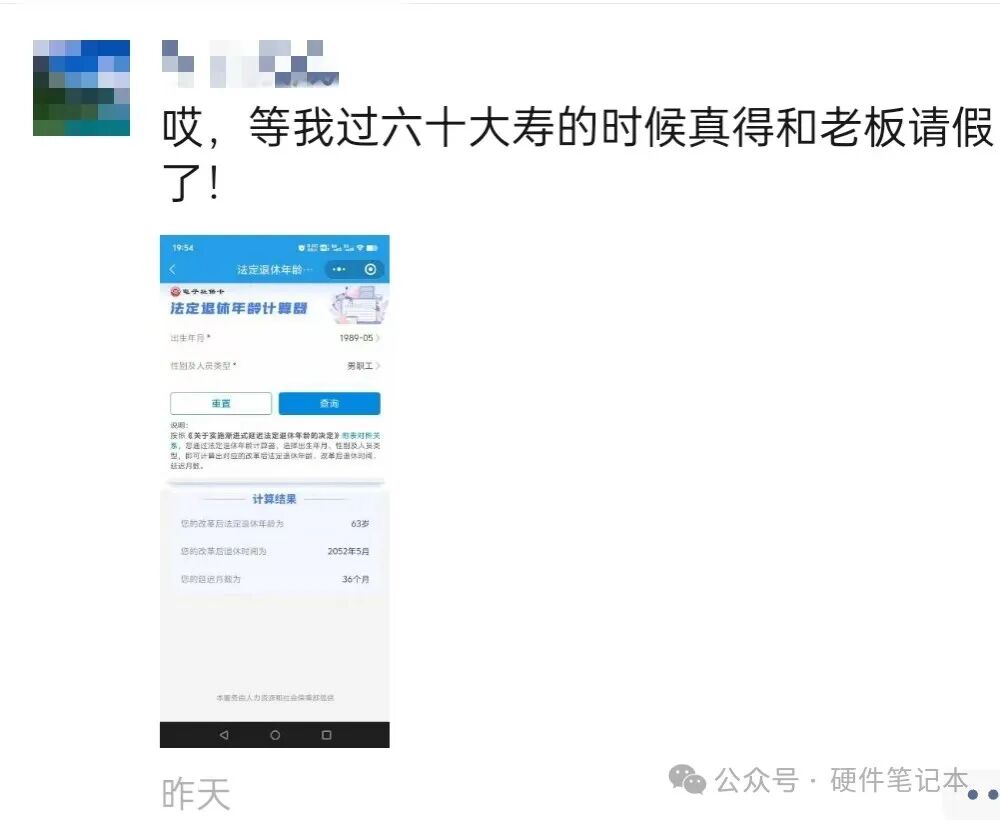
Task: Open the two-dot comment menu beside post
Action: pos(983,794)
